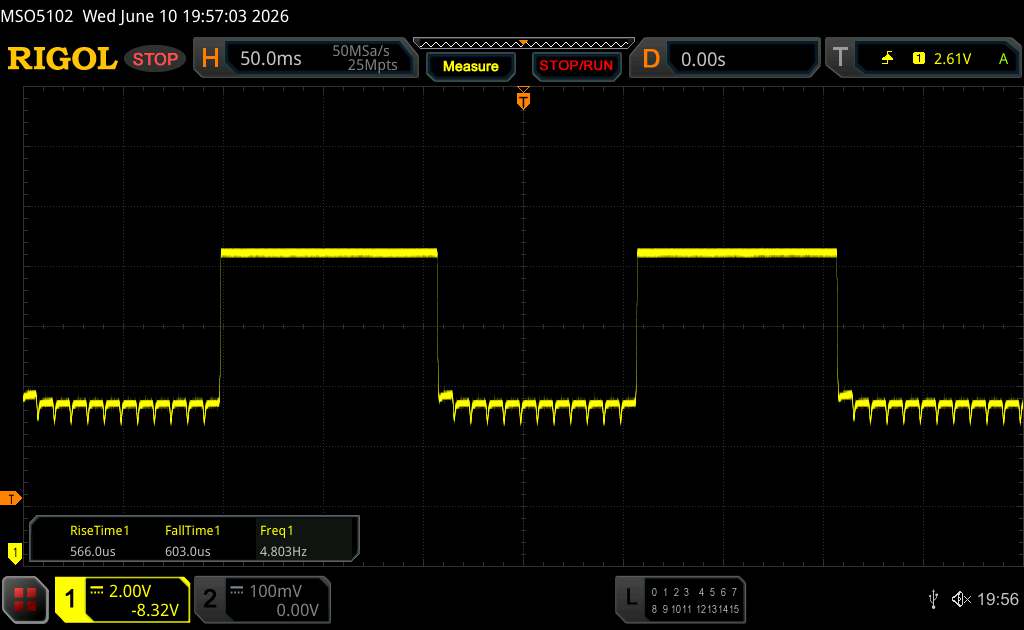1024x630 pixels.
Task: Open the Measure menu
Action: point(470,66)
